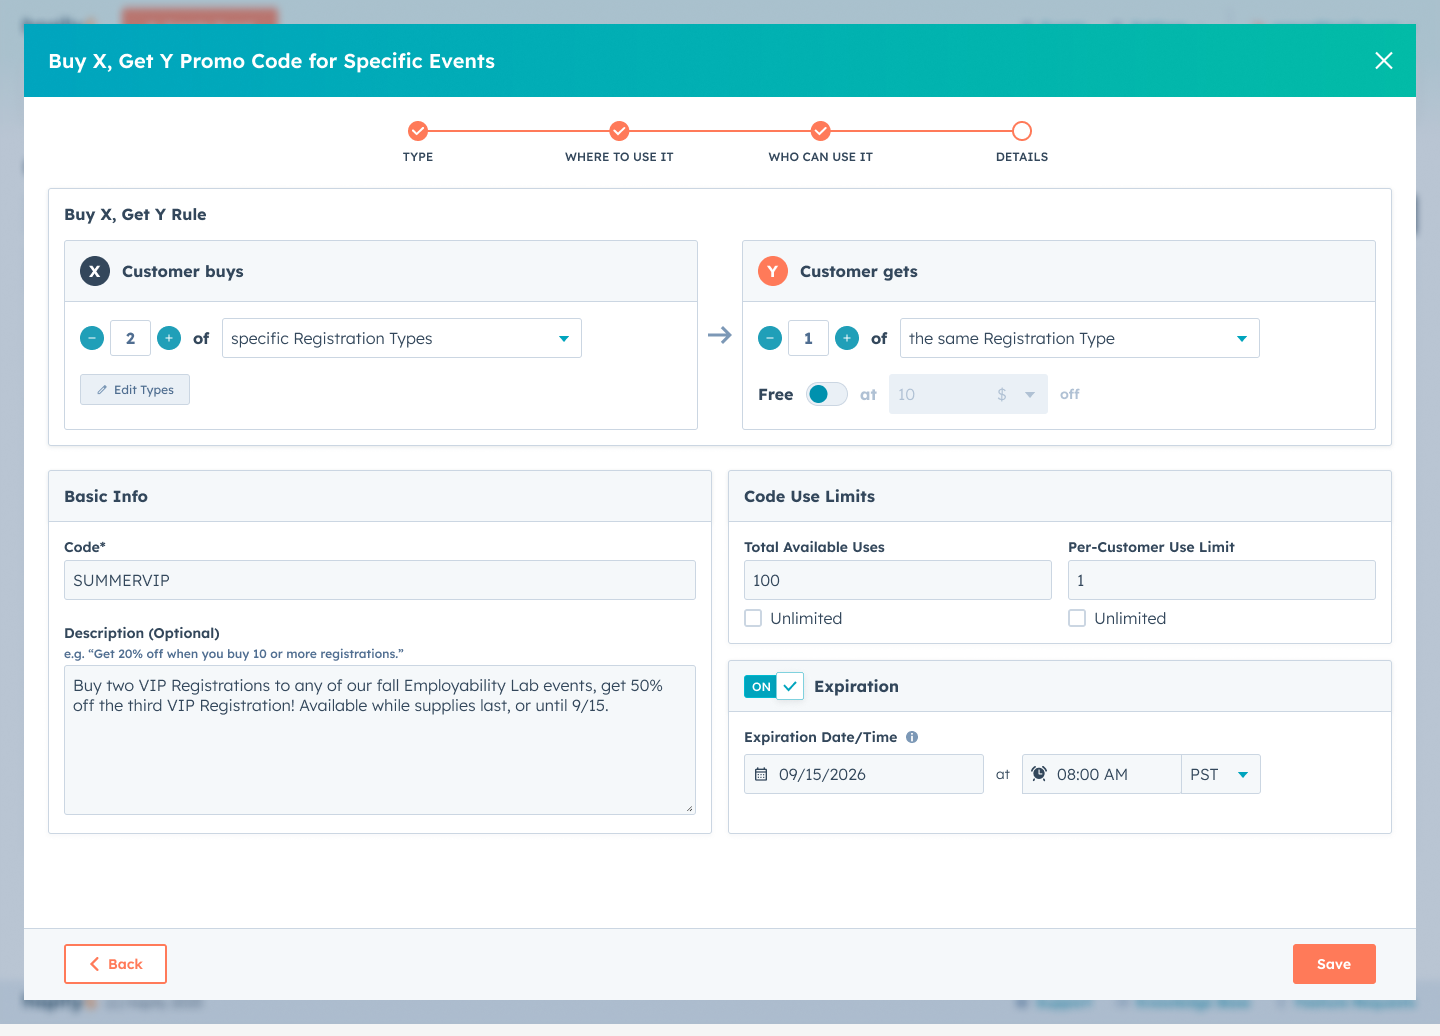Click the calendar icon in expiration date field

point(761,774)
